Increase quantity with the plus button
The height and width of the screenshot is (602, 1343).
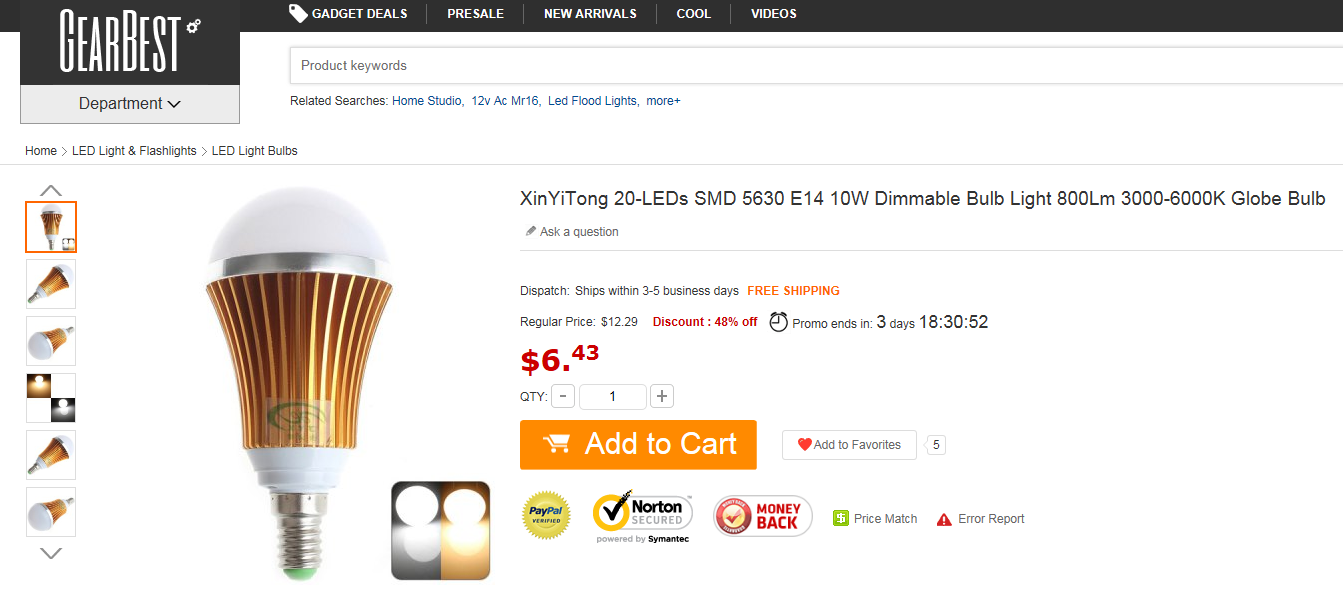(x=661, y=396)
